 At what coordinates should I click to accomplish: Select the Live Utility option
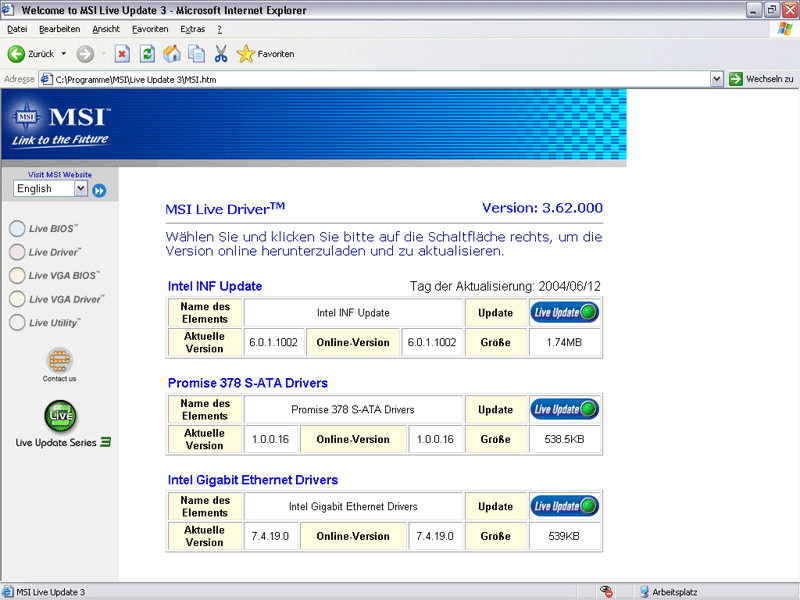pos(45,322)
